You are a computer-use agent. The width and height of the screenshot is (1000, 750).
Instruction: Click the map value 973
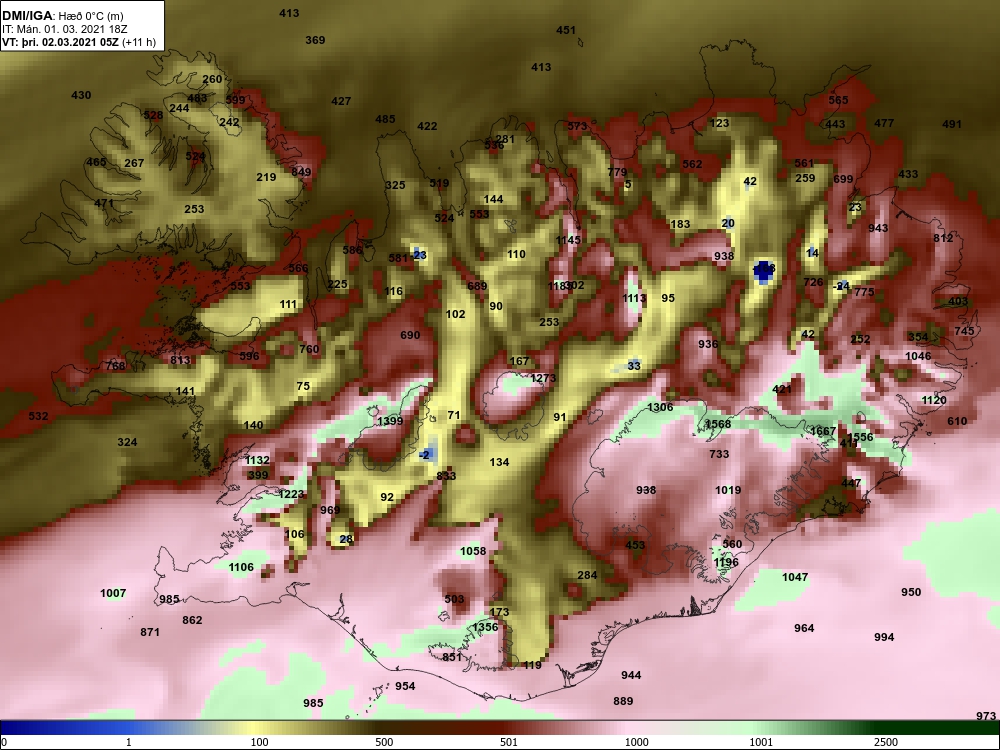(986, 716)
